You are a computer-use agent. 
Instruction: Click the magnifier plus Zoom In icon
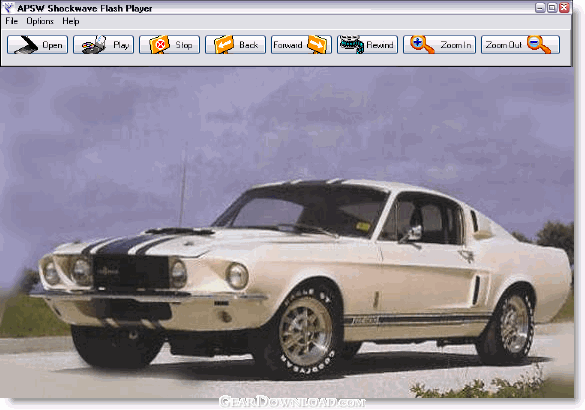click(x=422, y=45)
